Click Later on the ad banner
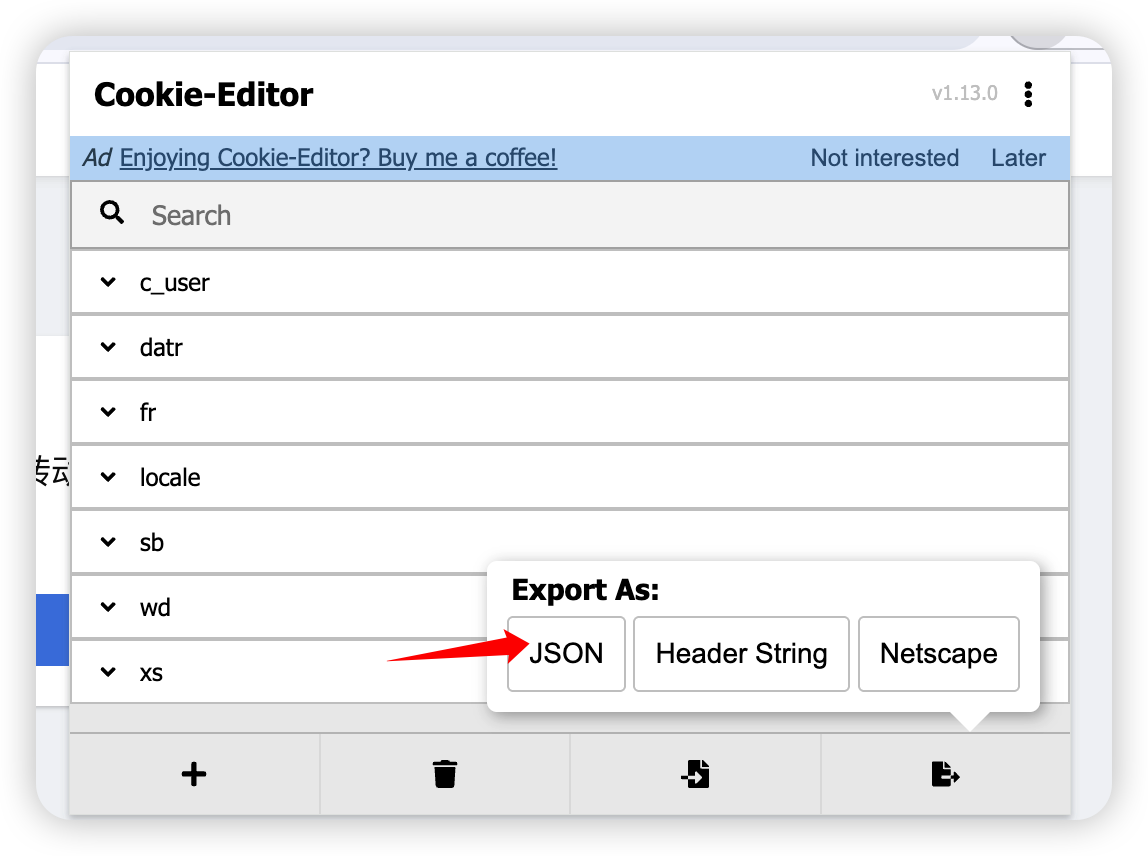This screenshot has height=856, width=1148. coord(1018,158)
